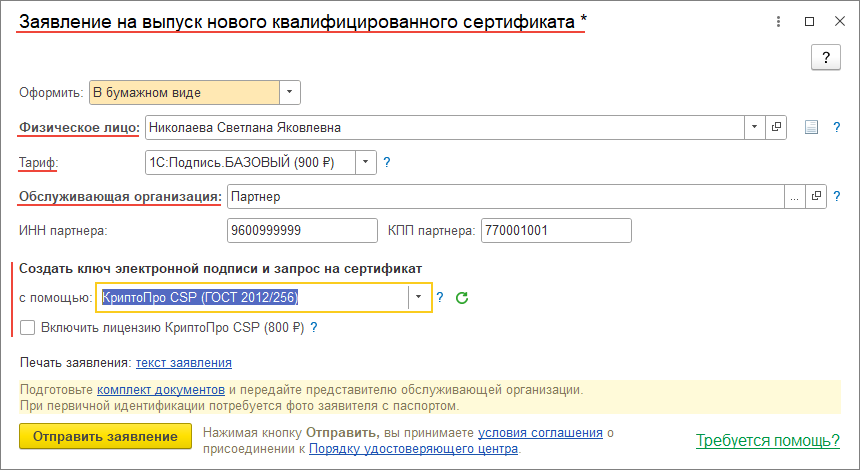This screenshot has width=860, height=470.
Task: Click the ellipsis button in Обслуживающая организация
Action: pyautogui.click(x=794, y=196)
